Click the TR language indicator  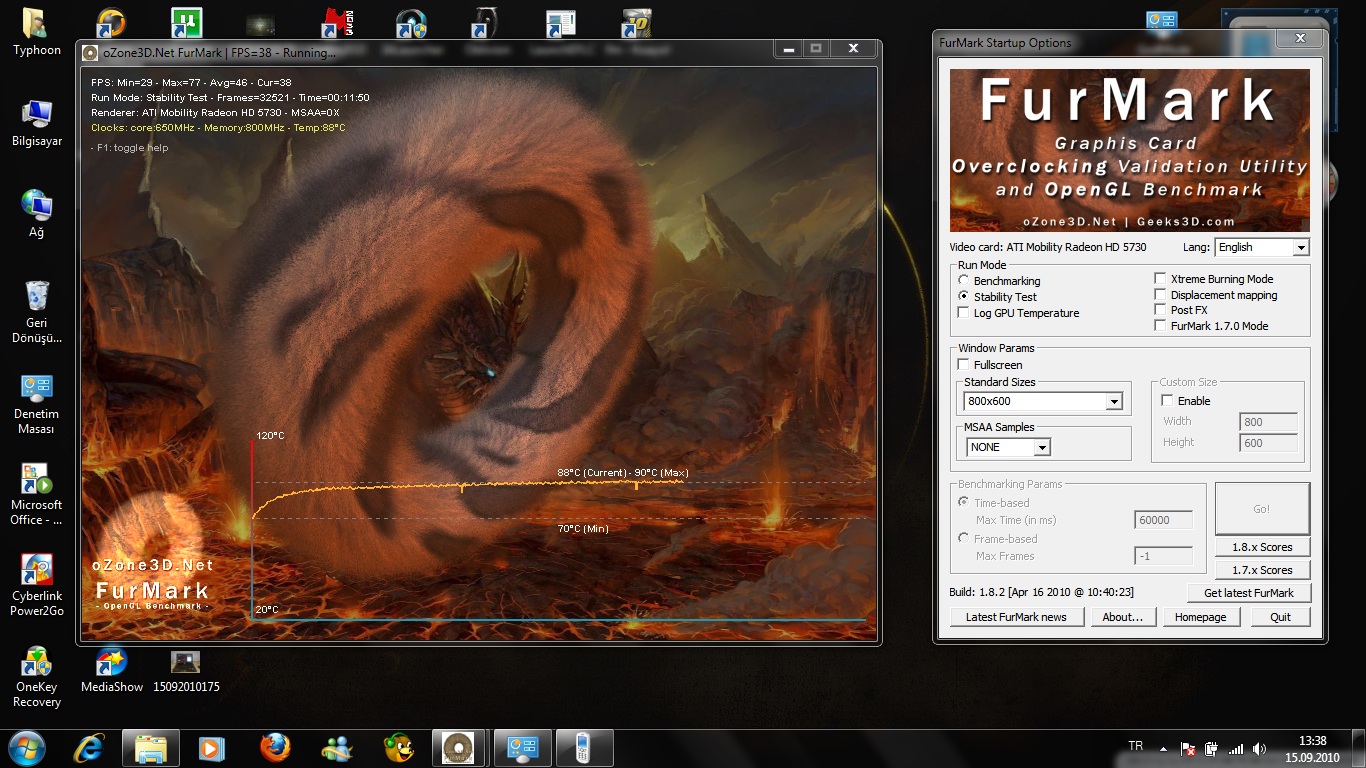pyautogui.click(x=1135, y=746)
